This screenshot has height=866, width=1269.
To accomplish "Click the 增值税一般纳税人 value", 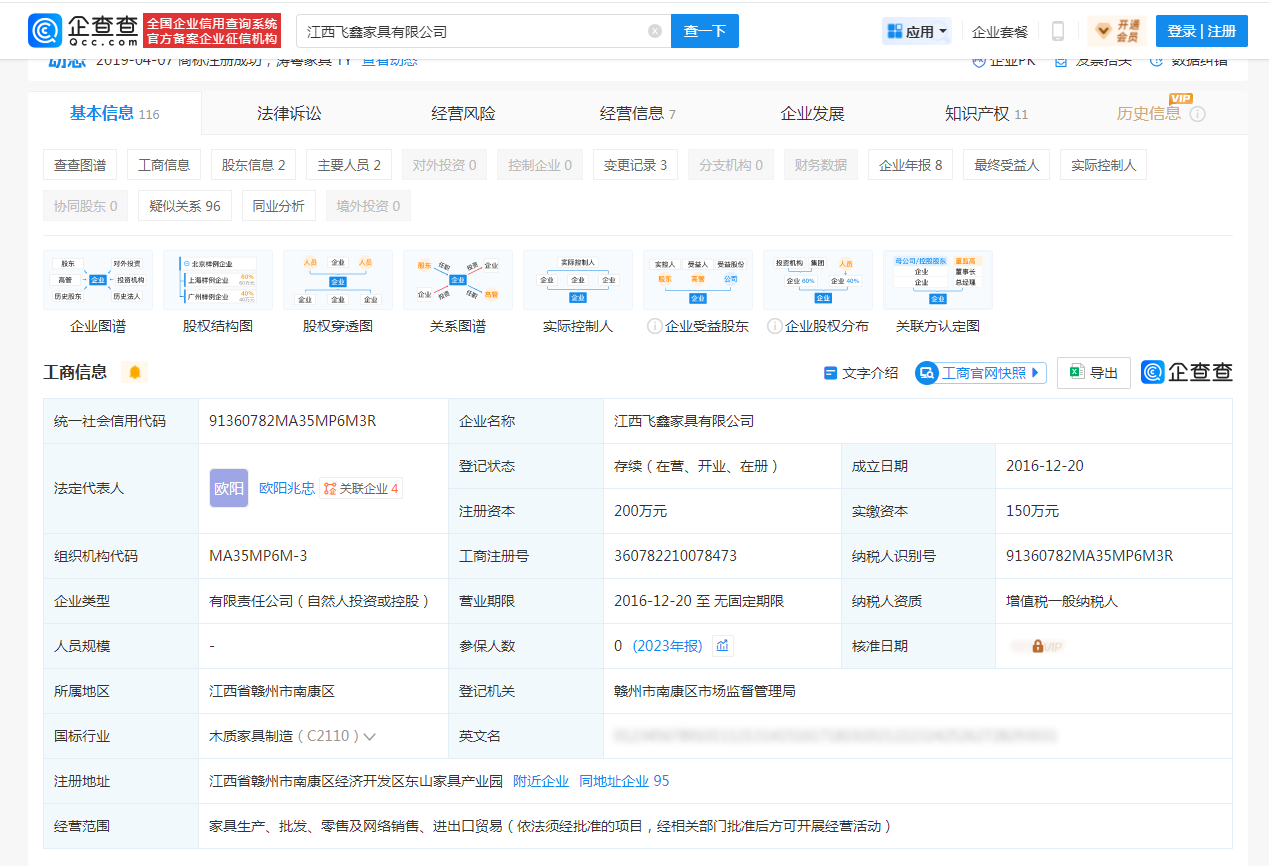I will point(1062,601).
